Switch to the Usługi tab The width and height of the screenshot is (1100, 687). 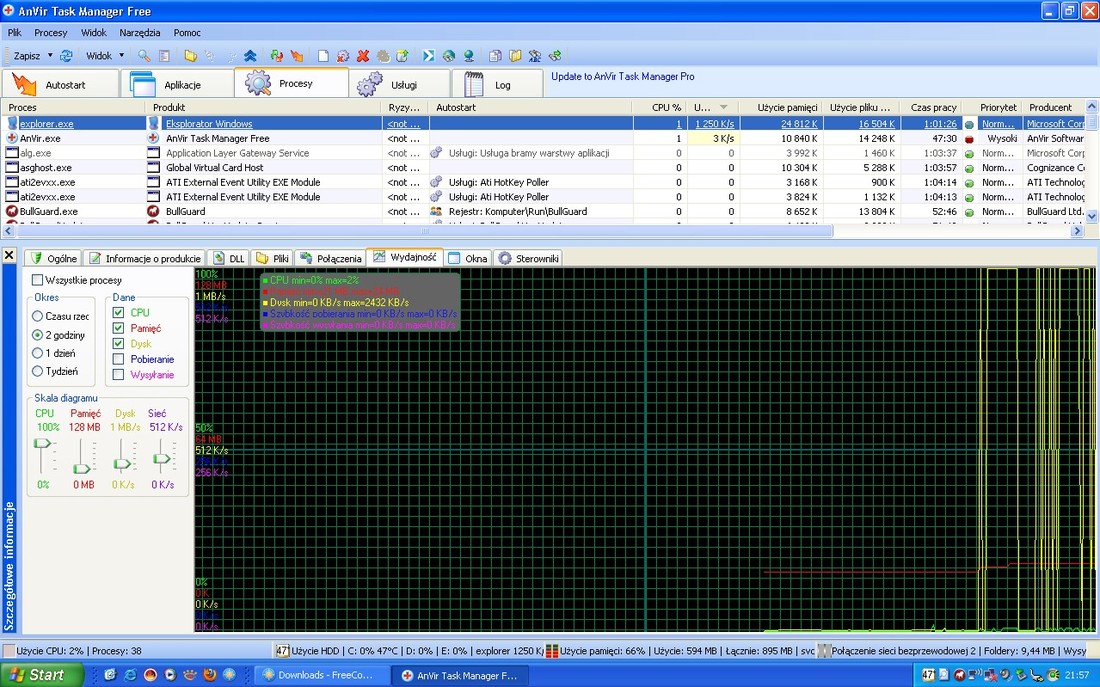[x=399, y=84]
